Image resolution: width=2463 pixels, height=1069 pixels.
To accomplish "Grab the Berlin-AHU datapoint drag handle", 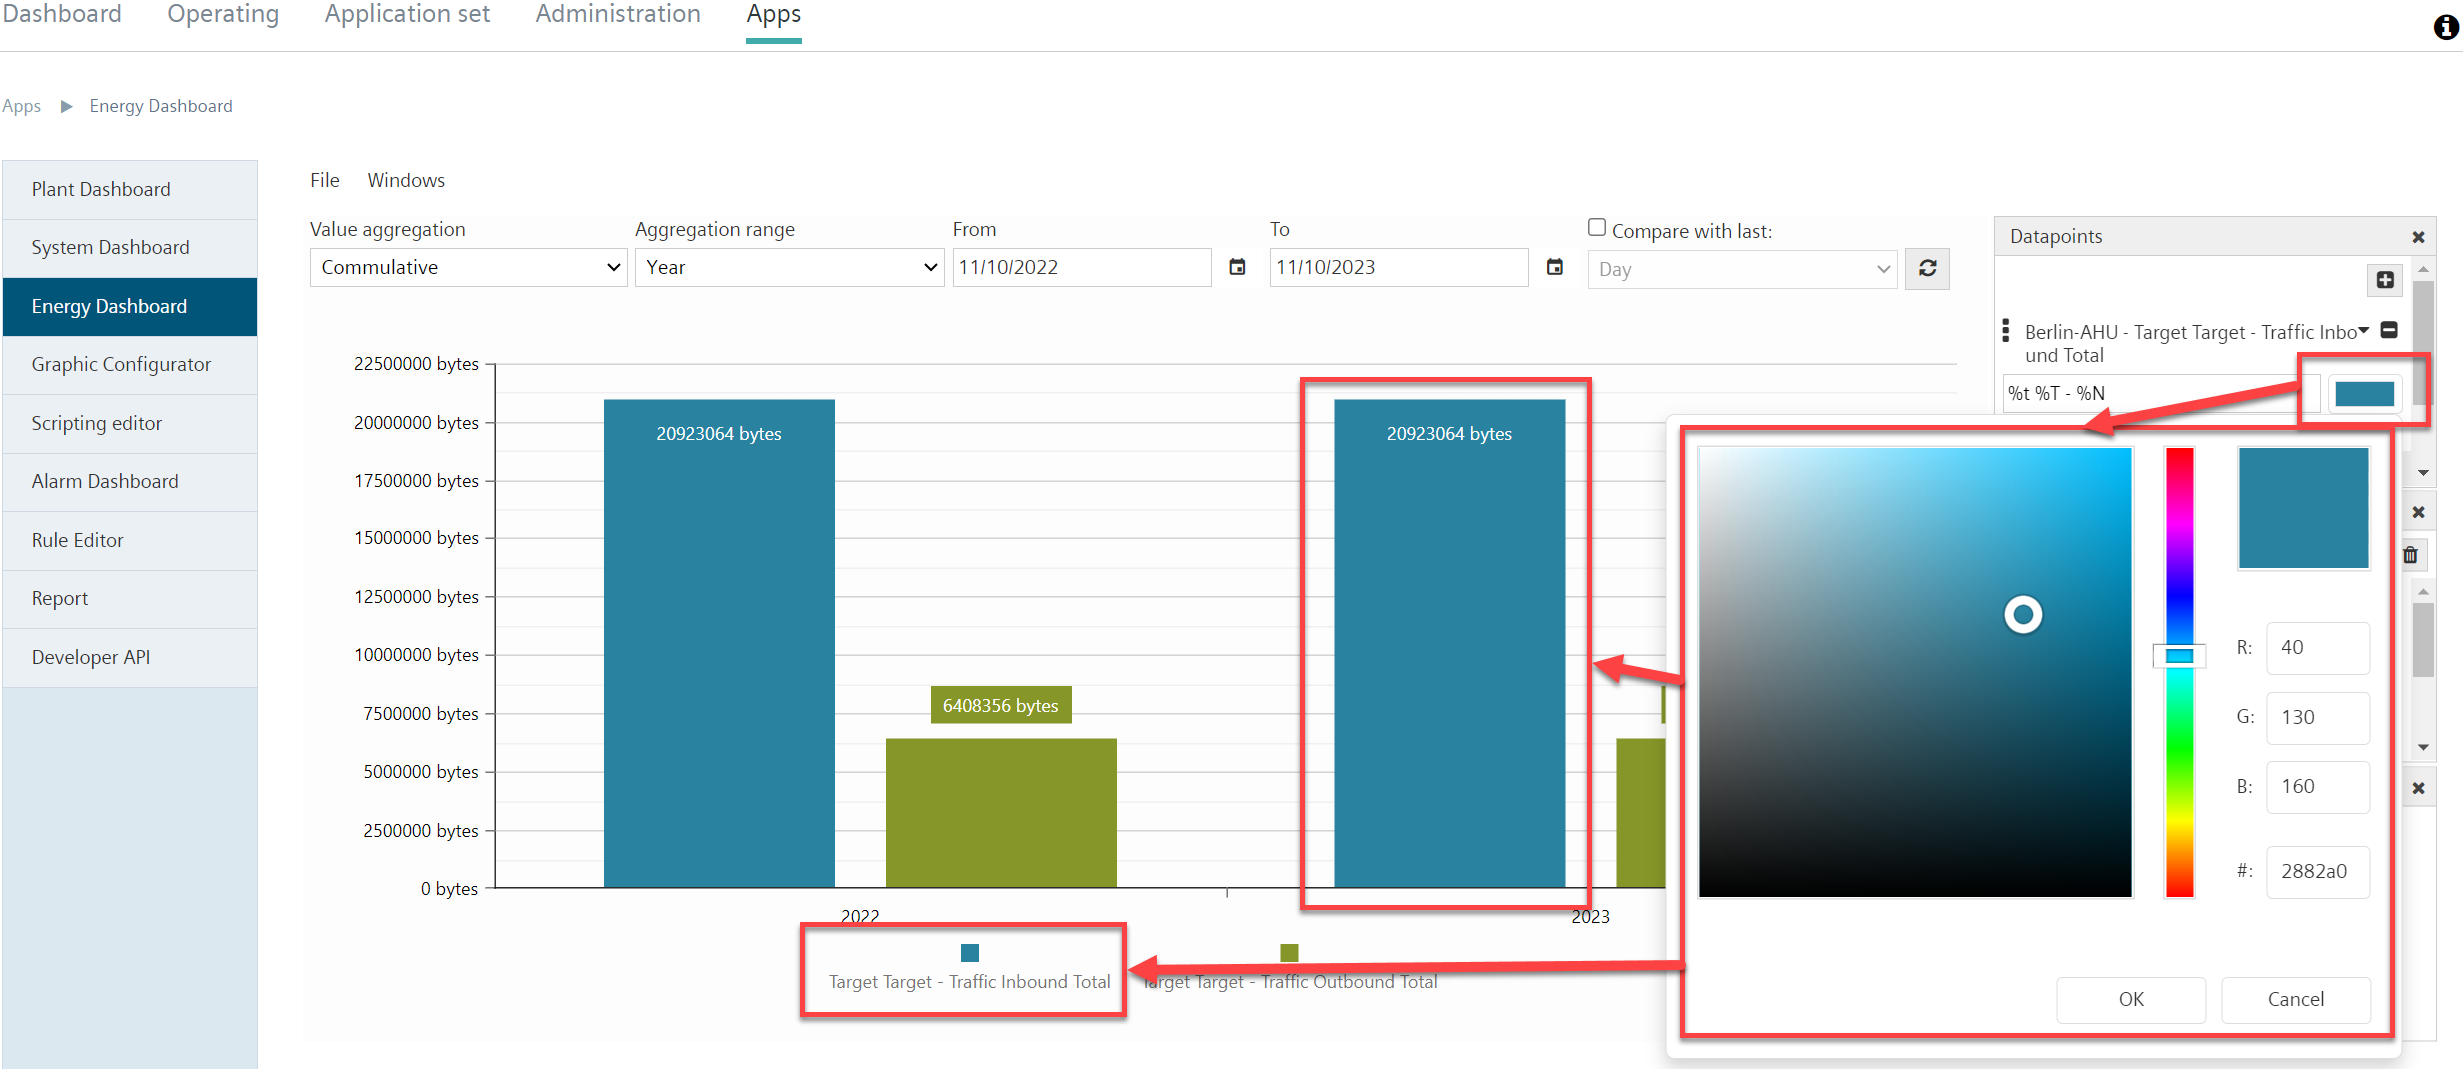I will [x=2006, y=331].
